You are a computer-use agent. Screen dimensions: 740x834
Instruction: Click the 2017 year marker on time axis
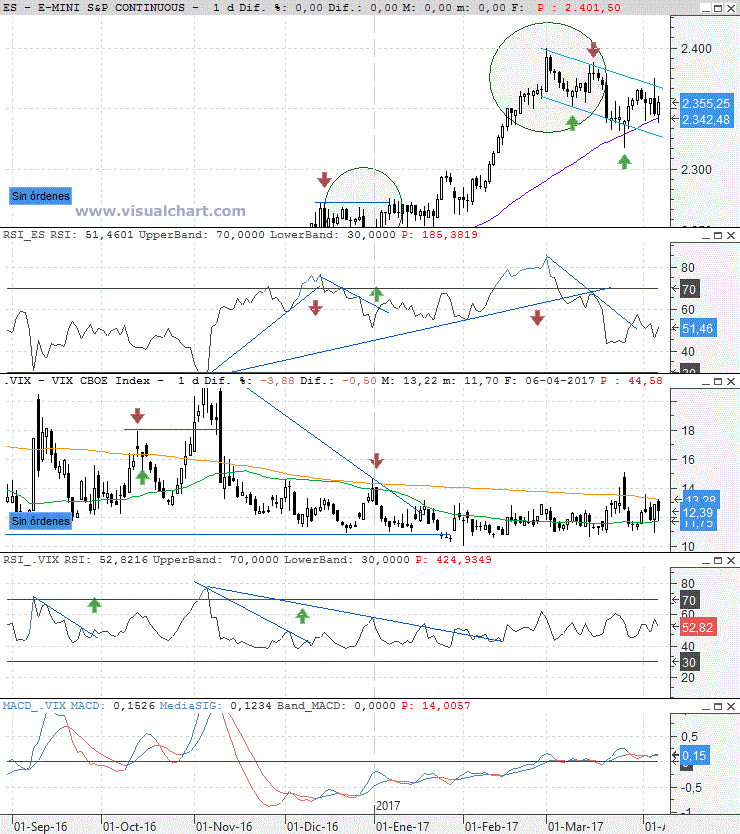click(x=388, y=806)
